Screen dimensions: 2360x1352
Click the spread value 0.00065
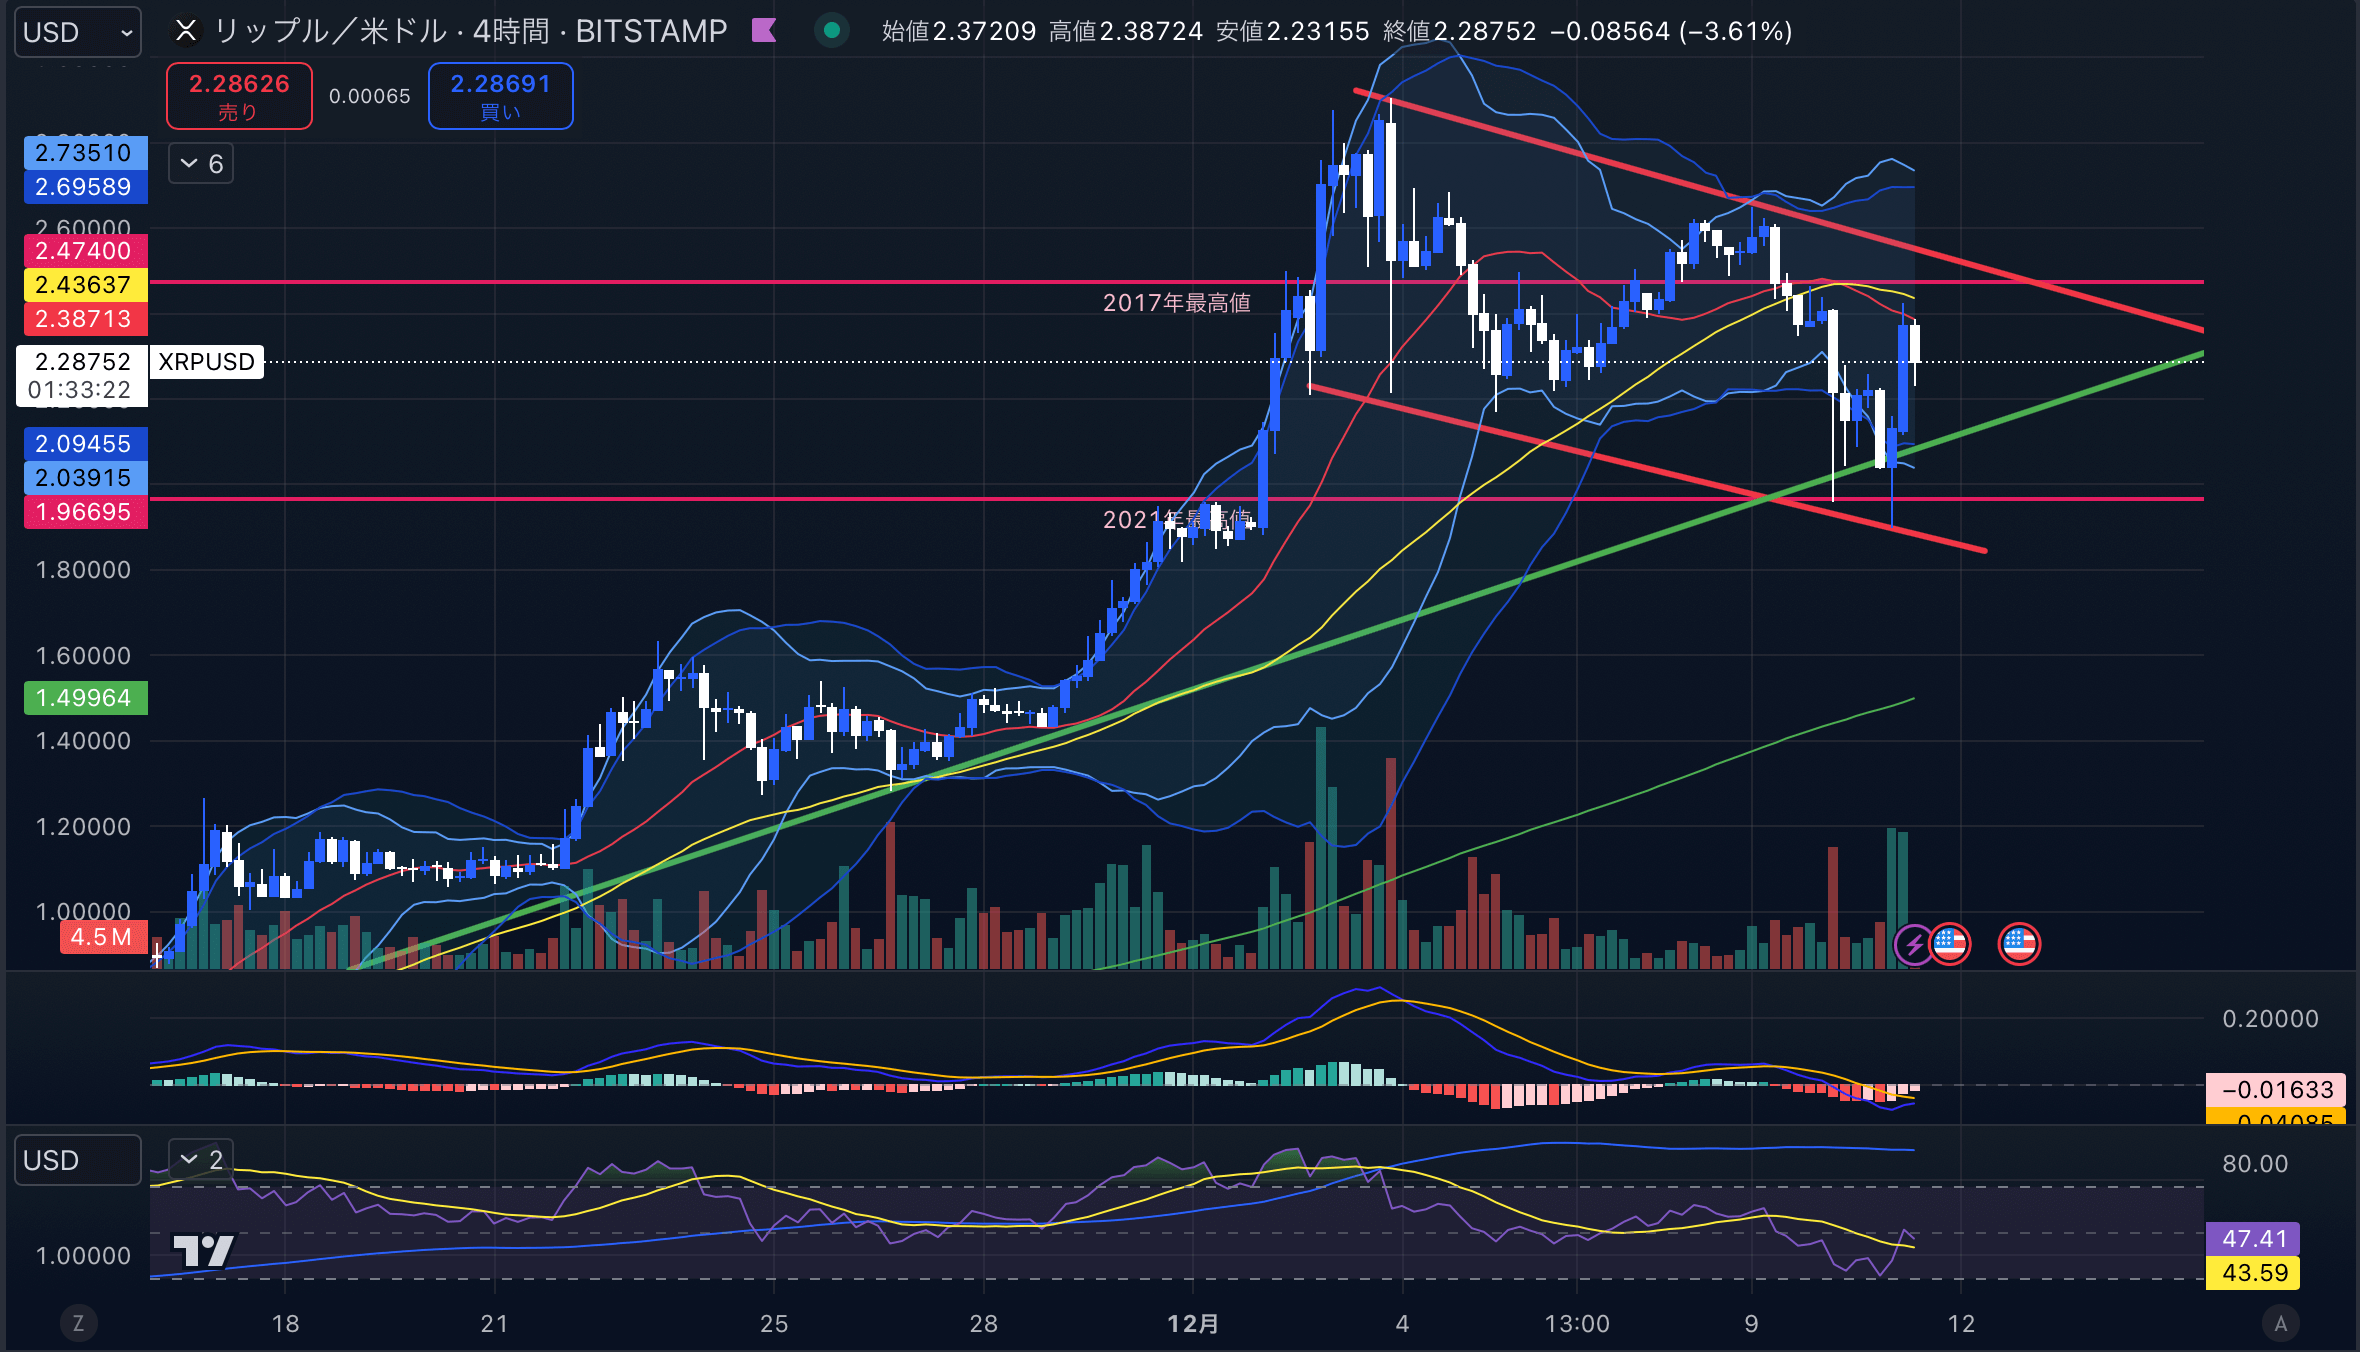(370, 97)
